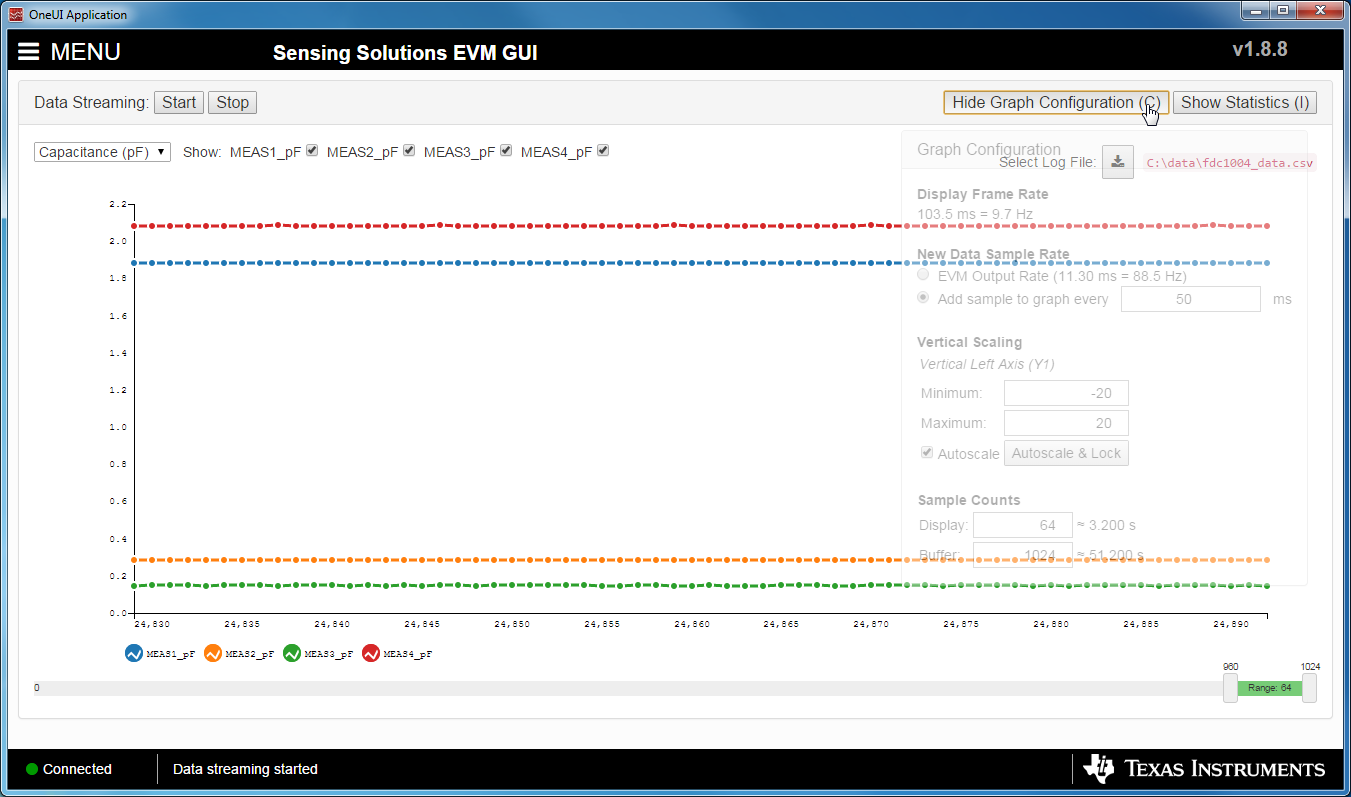Open the hamburger MENU icon
Viewport: 1351px width, 797px height.
28,51
